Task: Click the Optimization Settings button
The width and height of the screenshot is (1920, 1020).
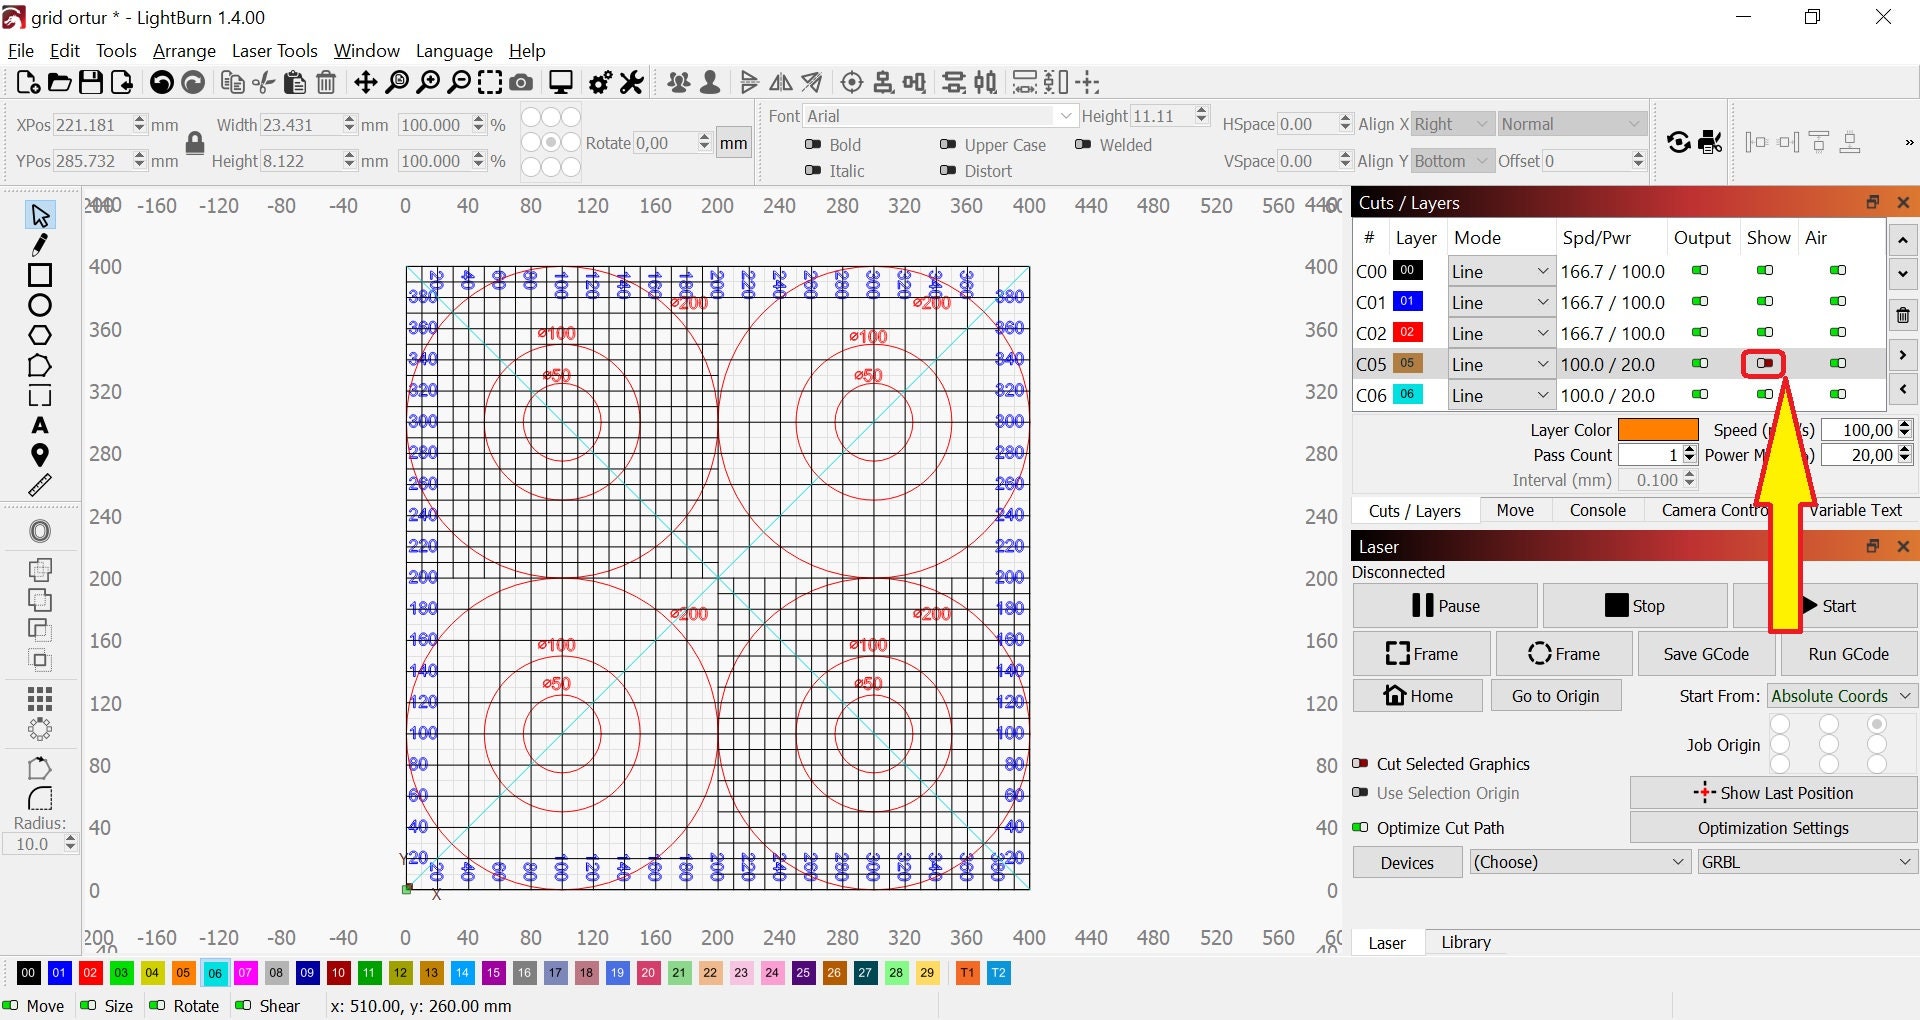Action: pos(1773,828)
